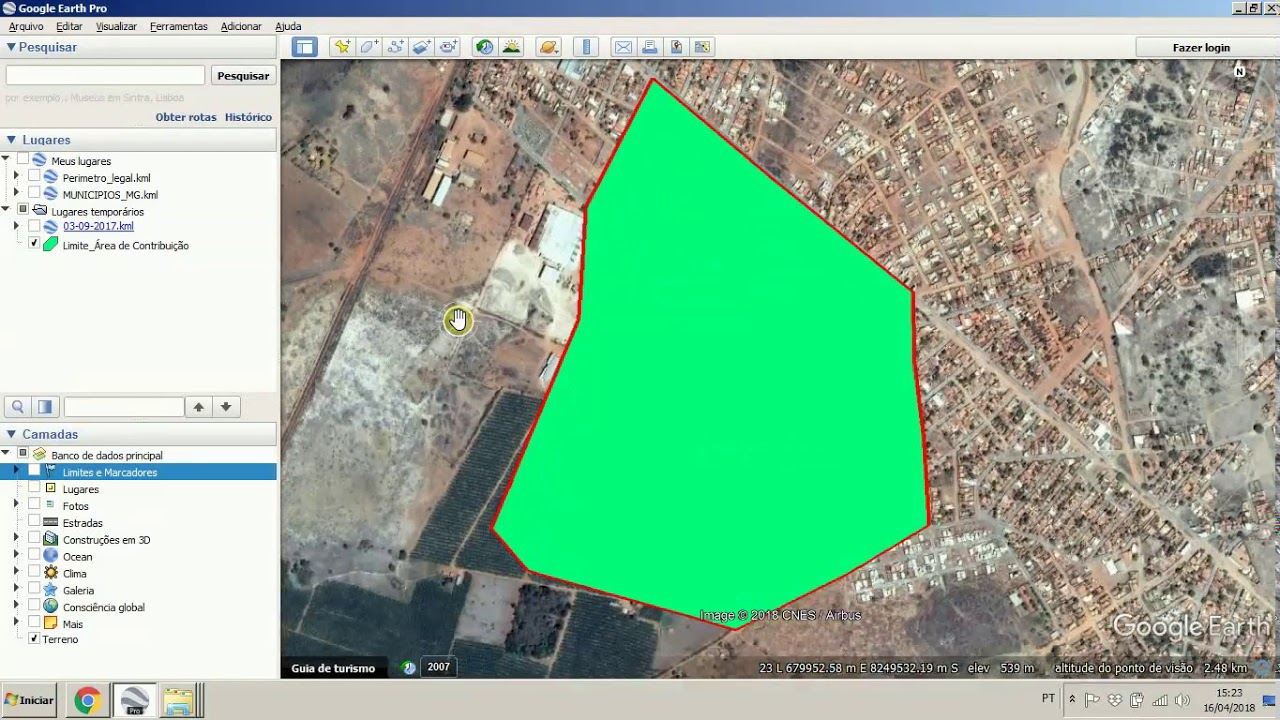The height and width of the screenshot is (720, 1280).
Task: Enable the Estradas layer checkbox
Action: coord(35,522)
